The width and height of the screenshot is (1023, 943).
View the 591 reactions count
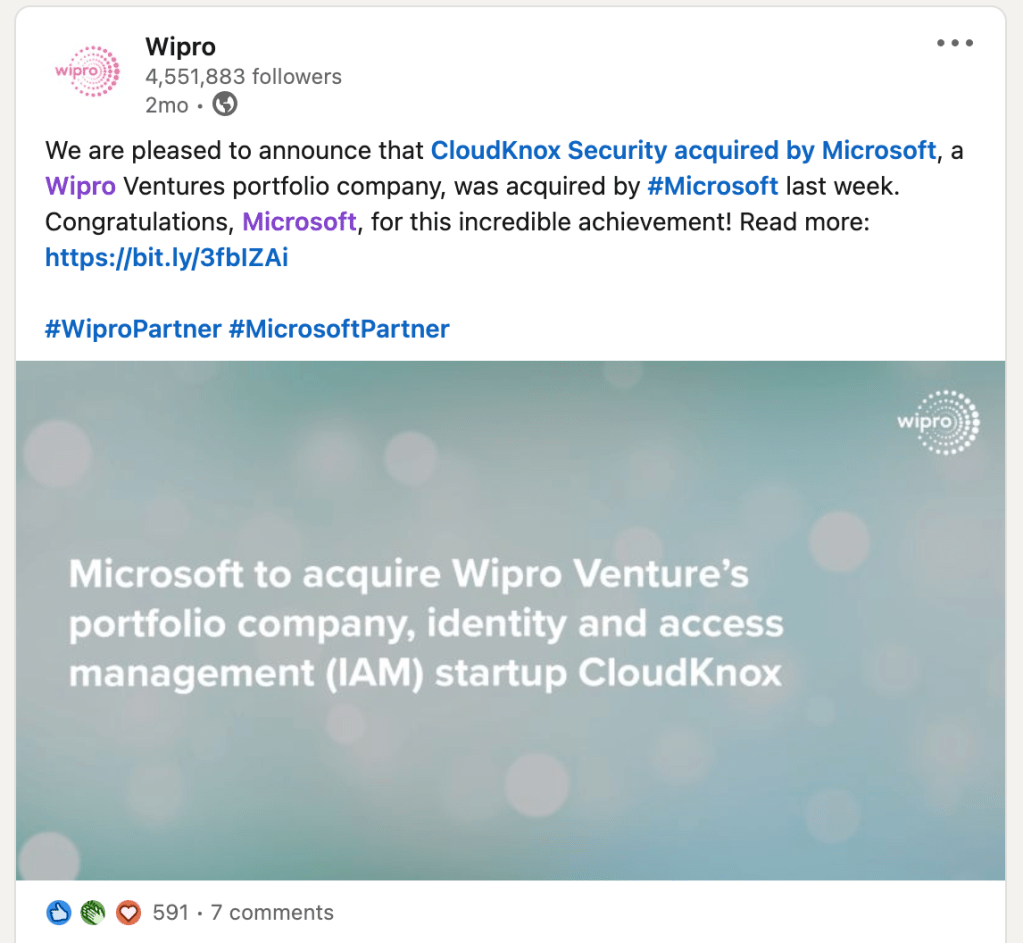[x=170, y=912]
